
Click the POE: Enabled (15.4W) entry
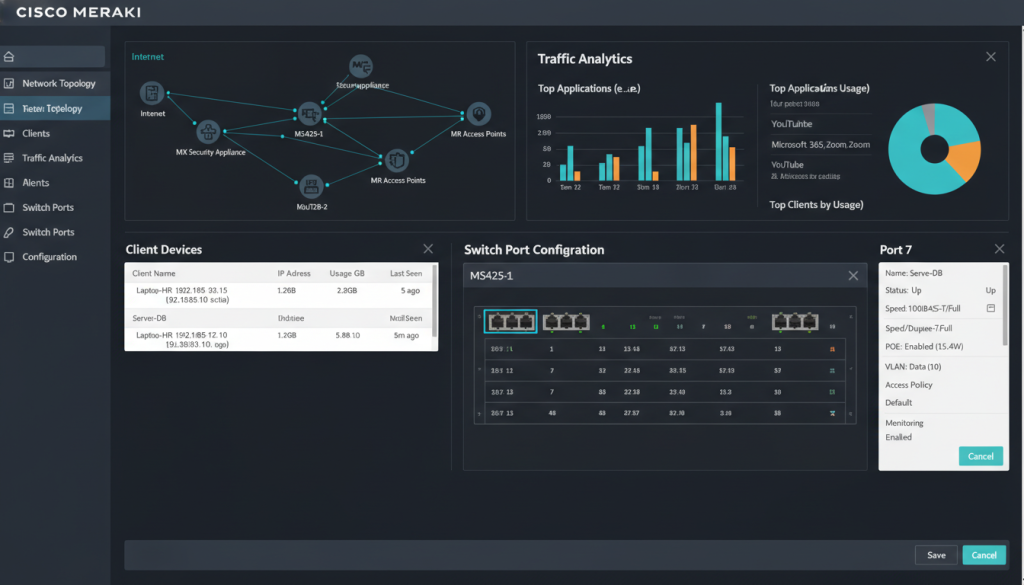924,347
